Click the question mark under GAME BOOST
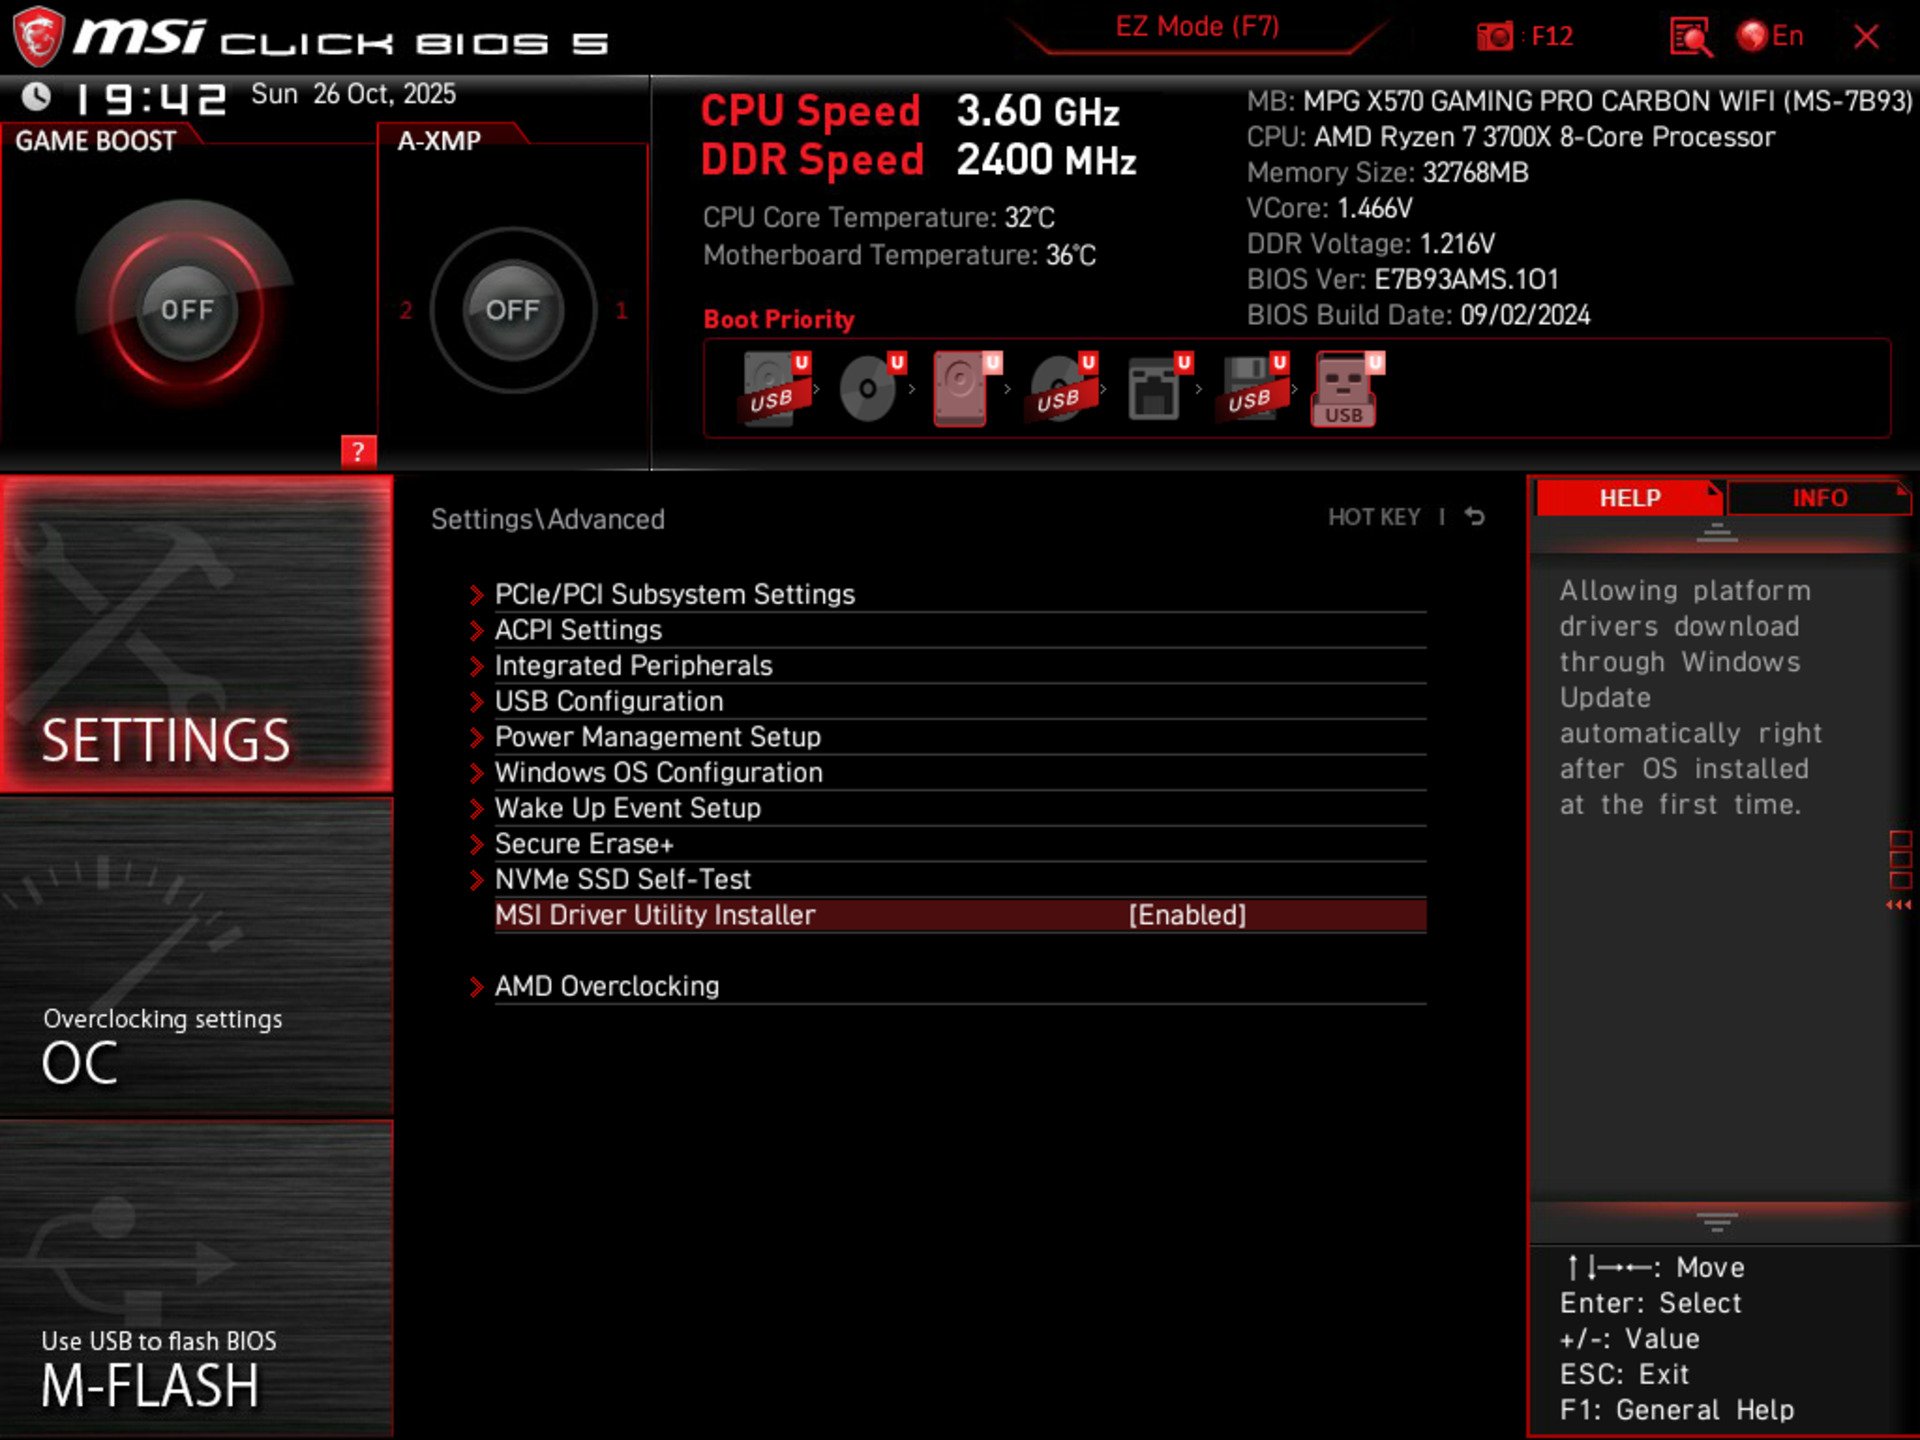This screenshot has height=1440, width=1920. pyautogui.click(x=357, y=452)
